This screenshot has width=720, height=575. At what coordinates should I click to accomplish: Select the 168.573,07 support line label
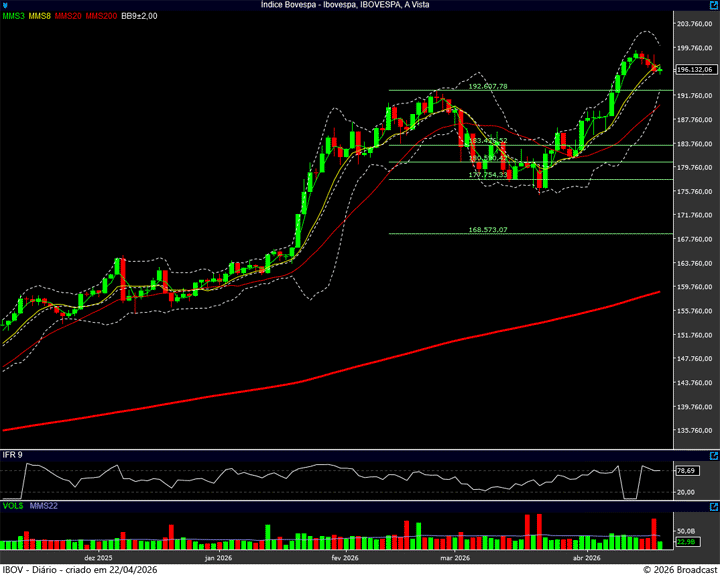coord(488,230)
